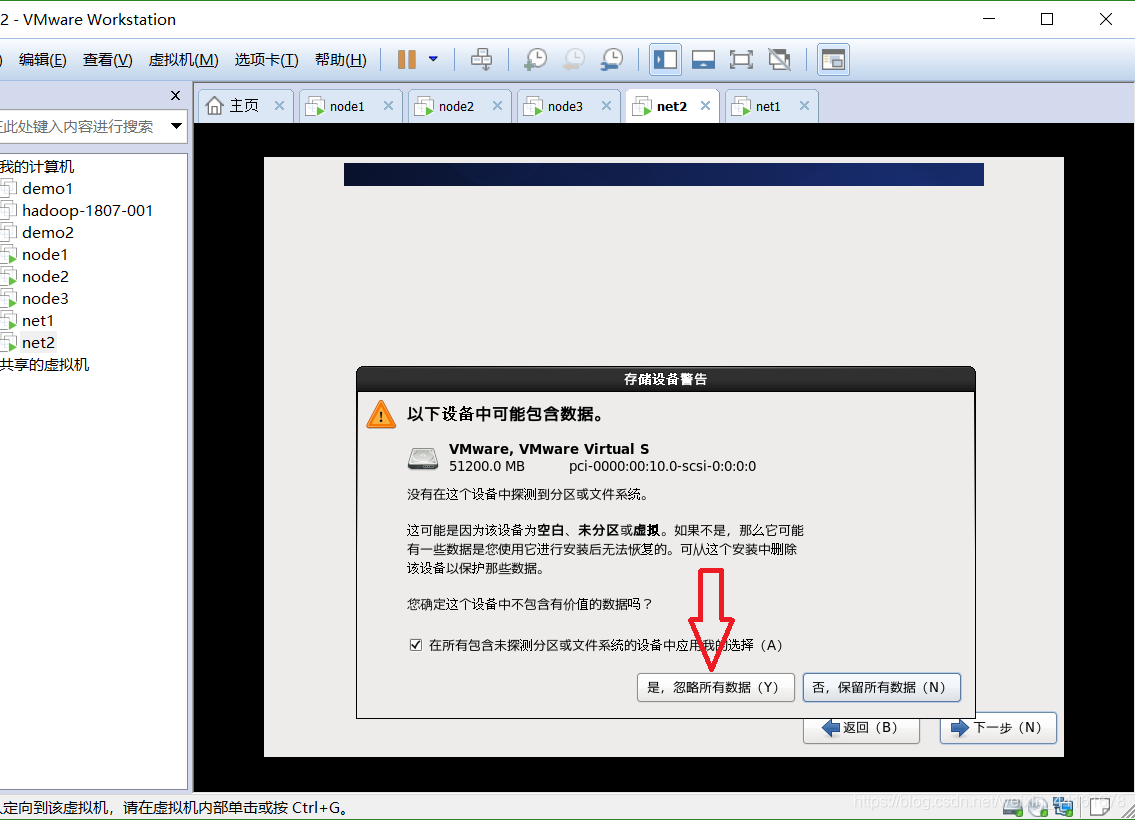Close the node2 tab

pyautogui.click(x=497, y=106)
